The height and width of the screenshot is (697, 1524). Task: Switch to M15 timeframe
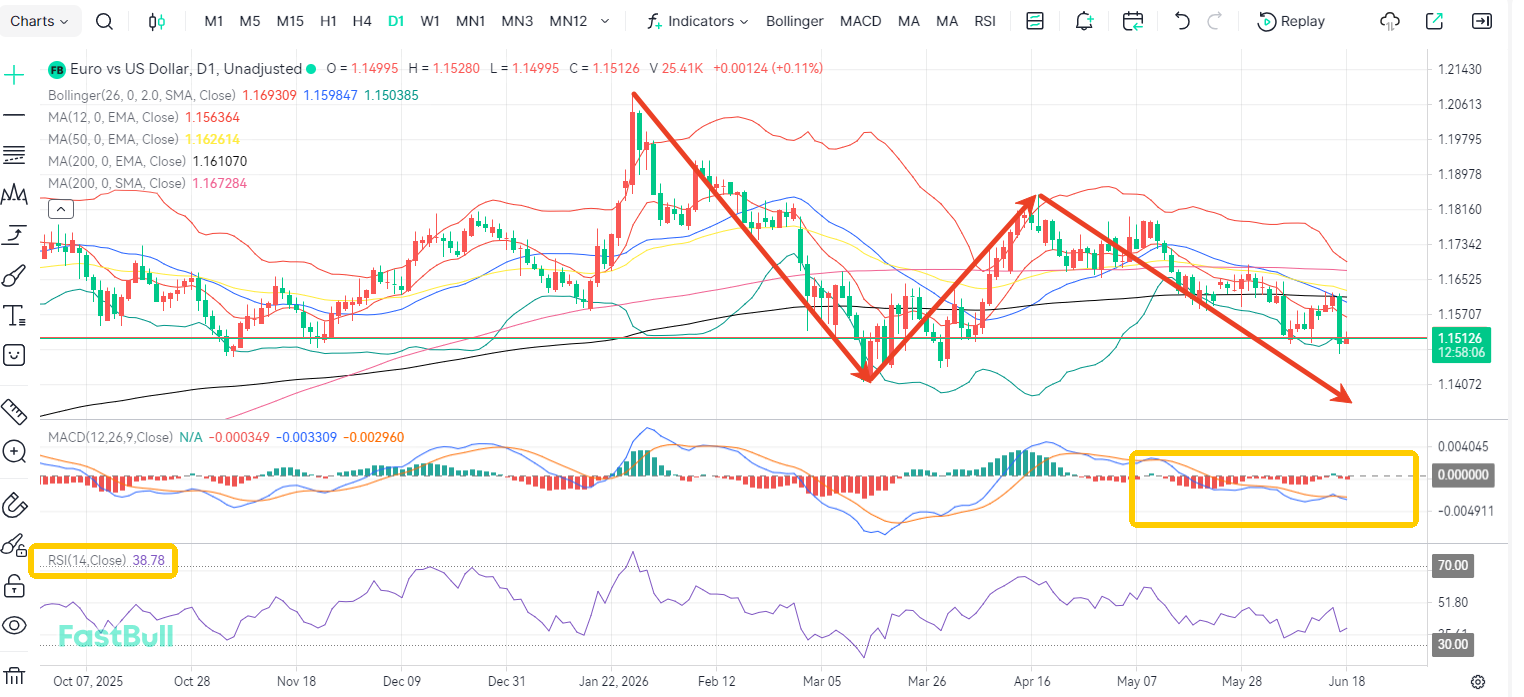click(290, 21)
